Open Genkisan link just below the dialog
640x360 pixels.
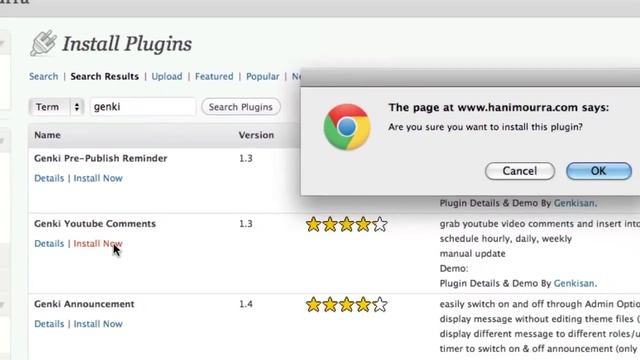click(x=574, y=203)
